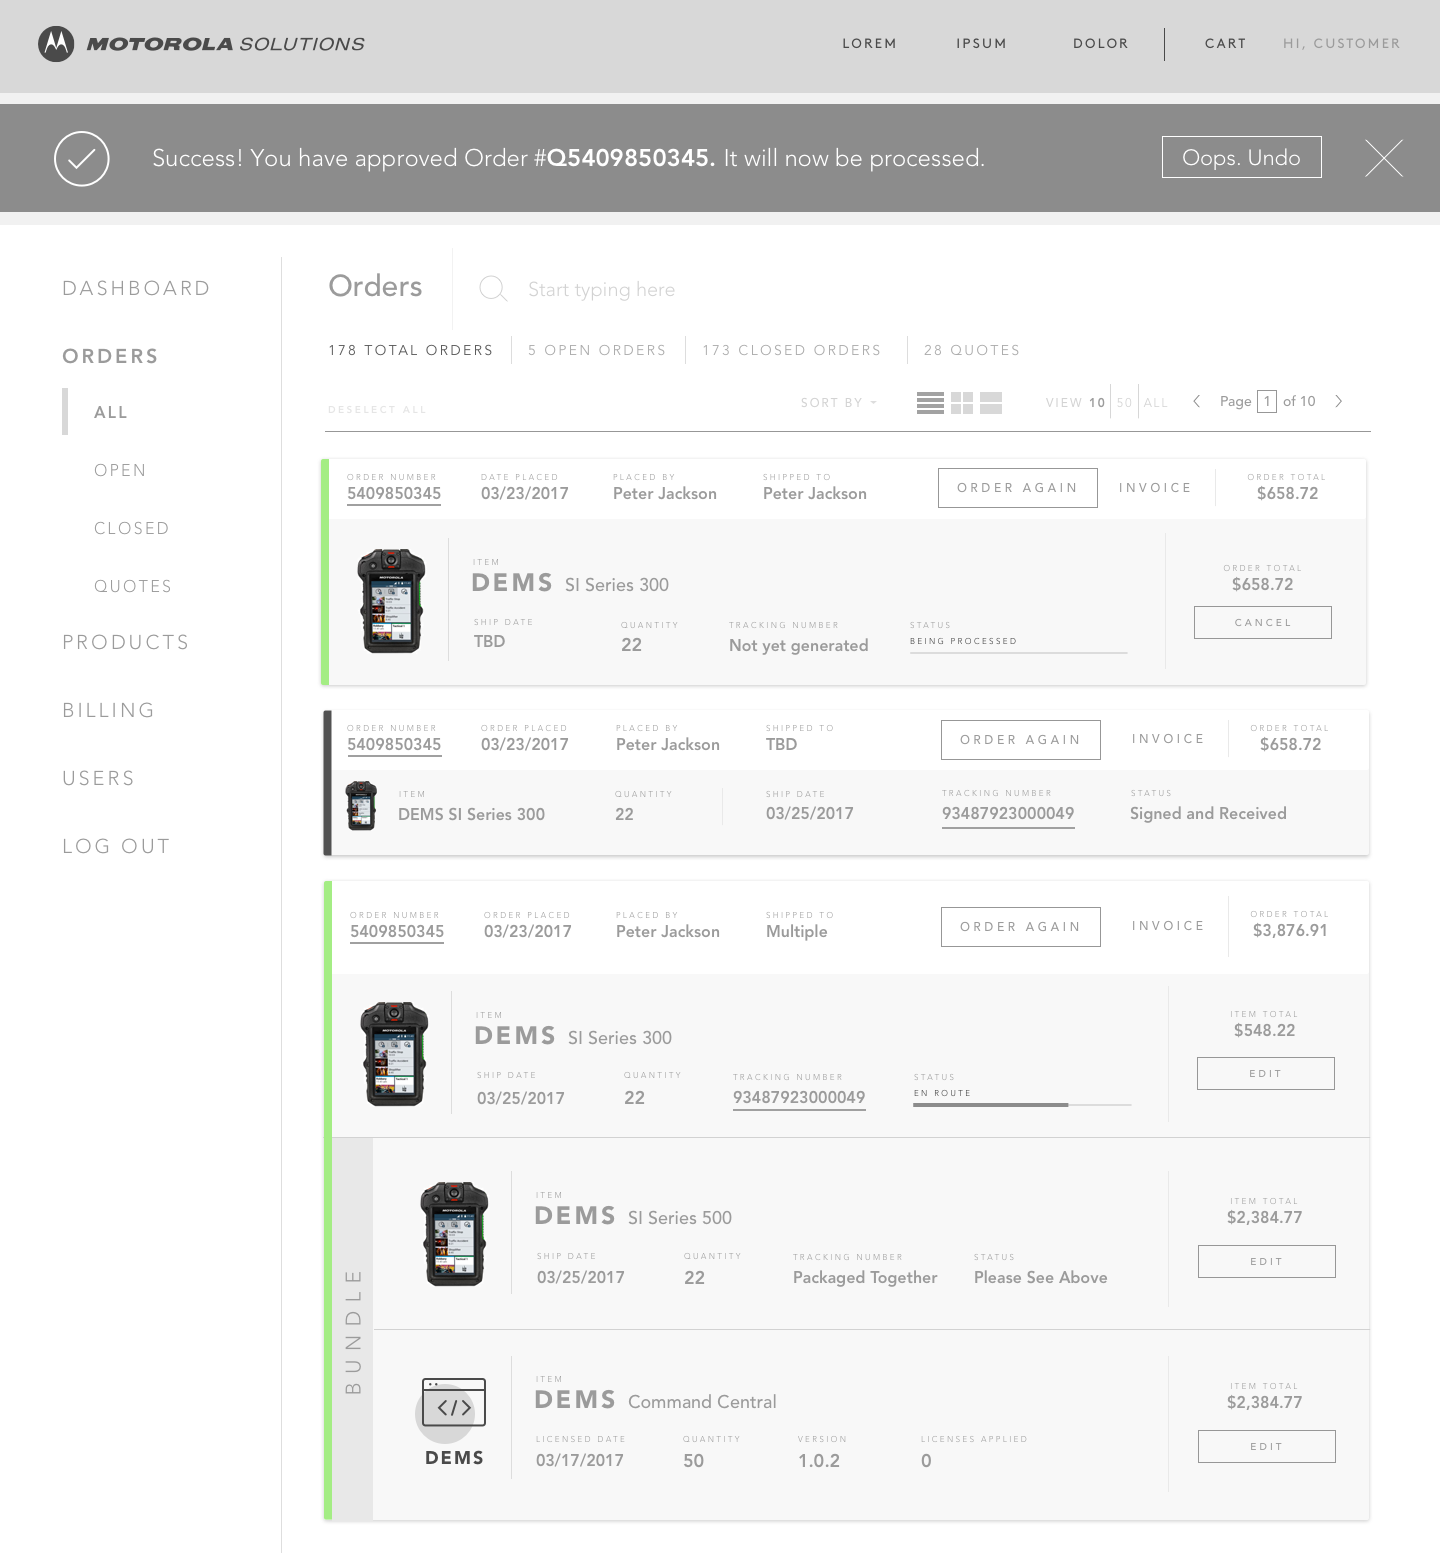
Task: Click Order Again on Signed and Received order
Action: pos(1021,740)
